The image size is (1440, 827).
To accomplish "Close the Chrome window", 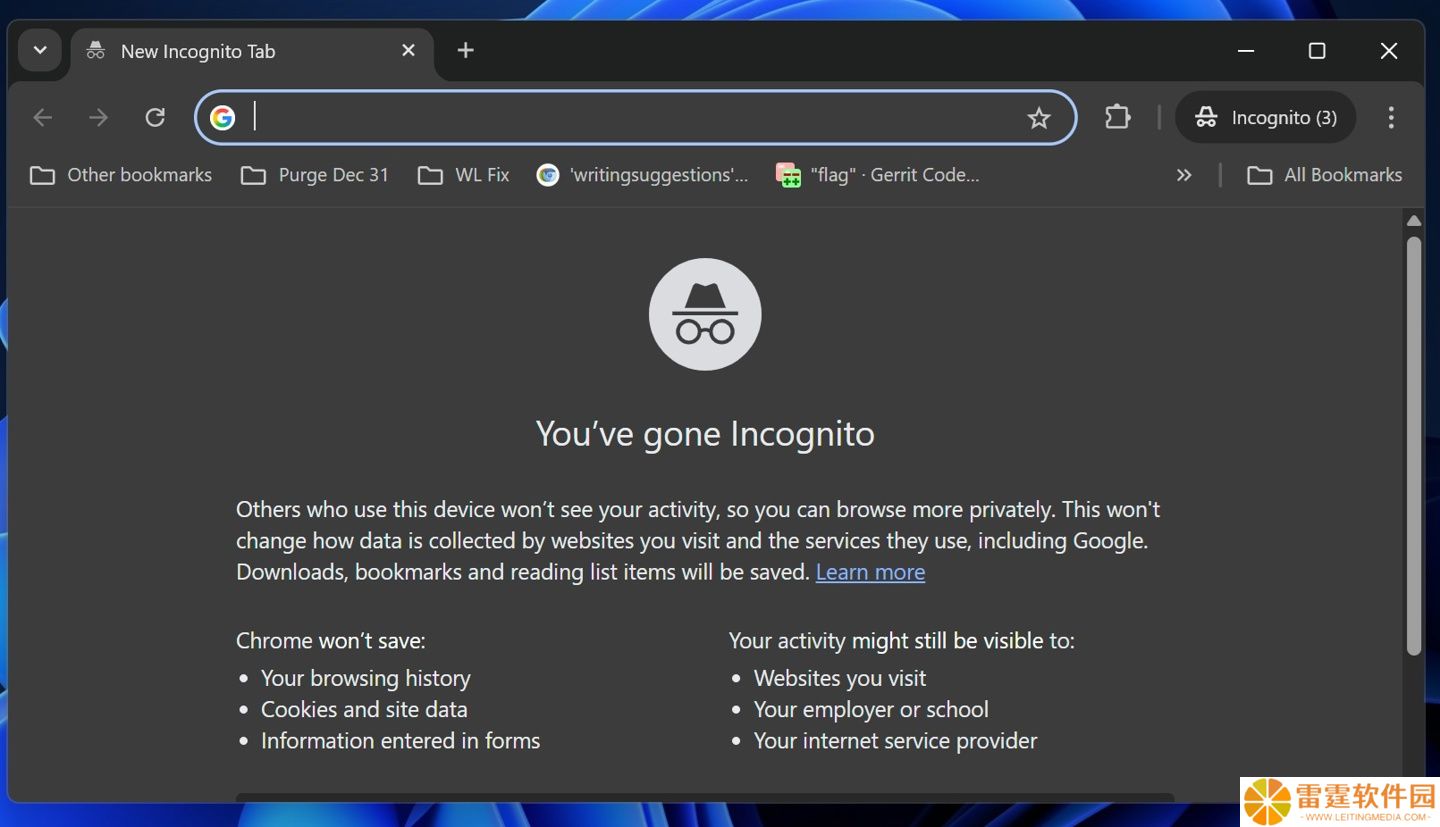I will [1389, 51].
